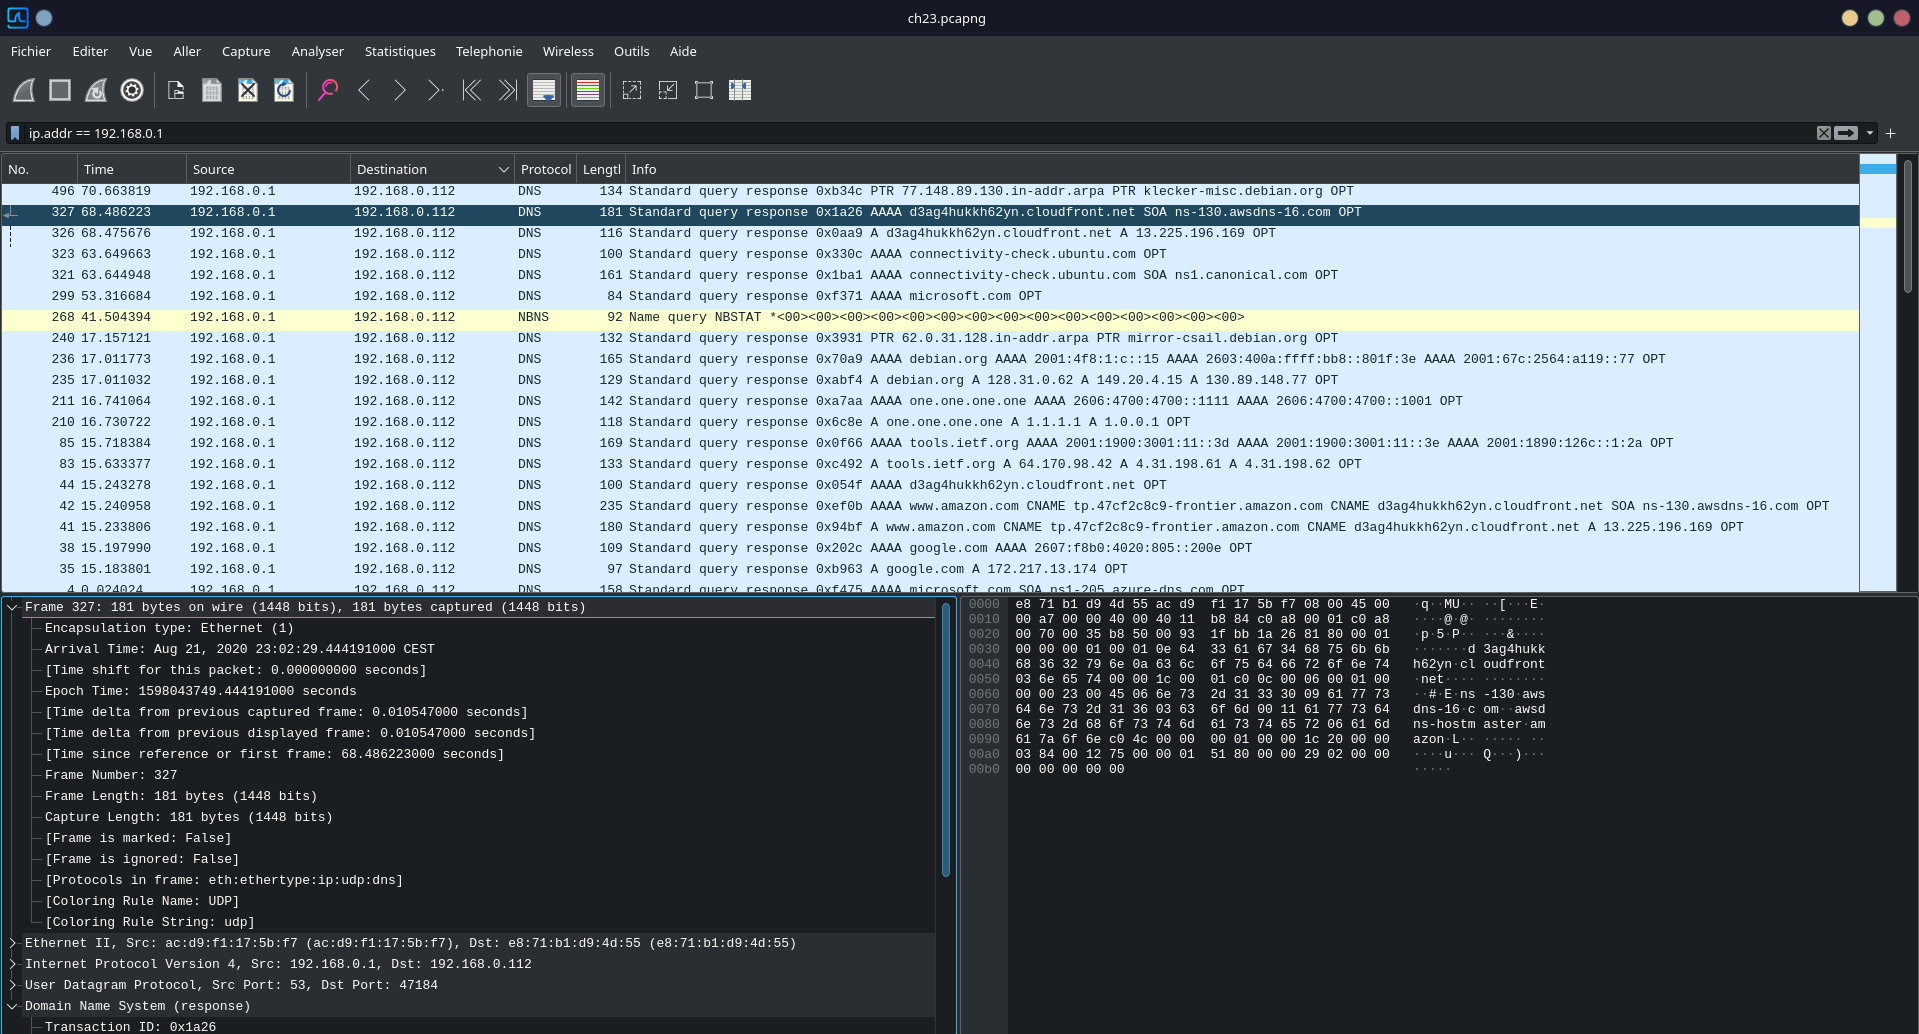Open the Outils menu
Viewport: 1919px width, 1034px height.
click(631, 51)
